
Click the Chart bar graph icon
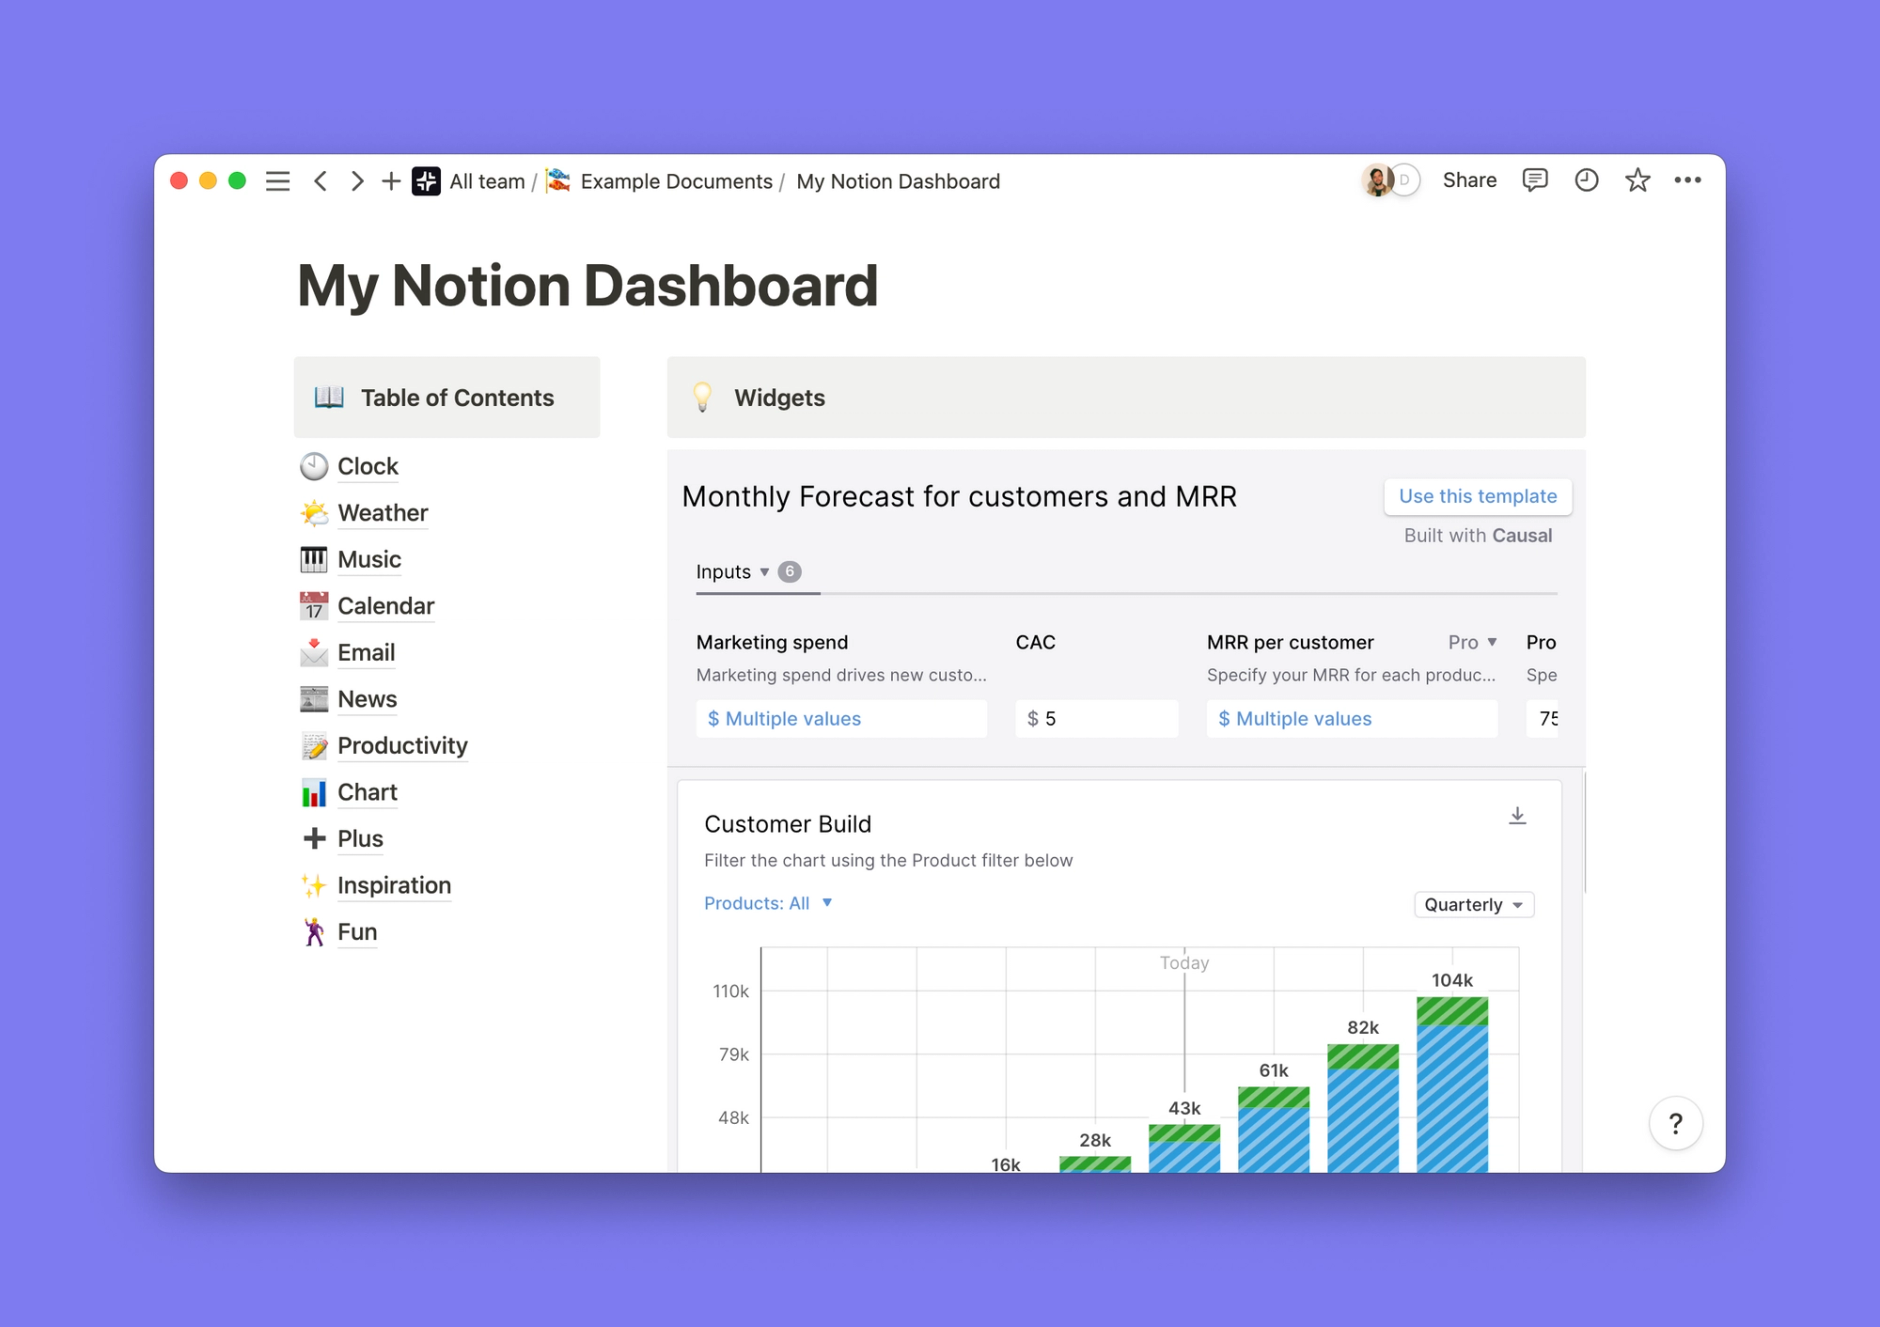[314, 792]
